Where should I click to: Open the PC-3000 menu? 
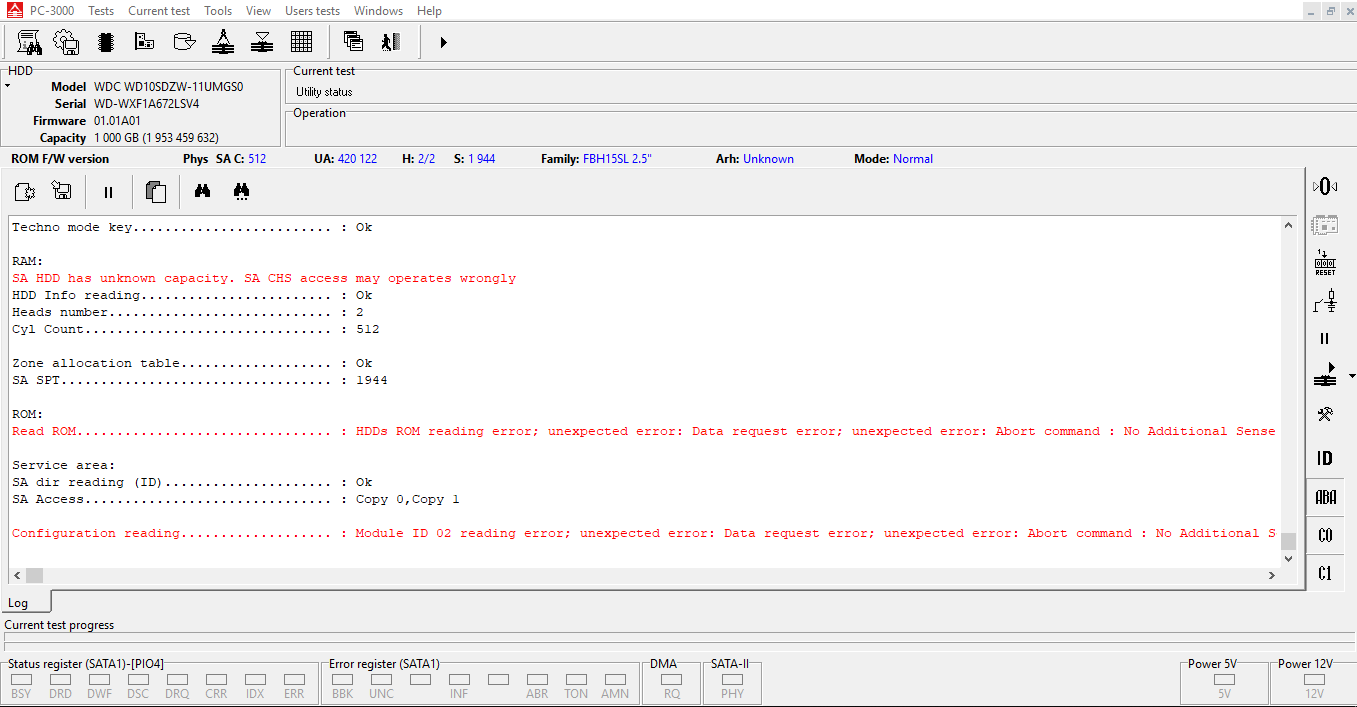[53, 11]
